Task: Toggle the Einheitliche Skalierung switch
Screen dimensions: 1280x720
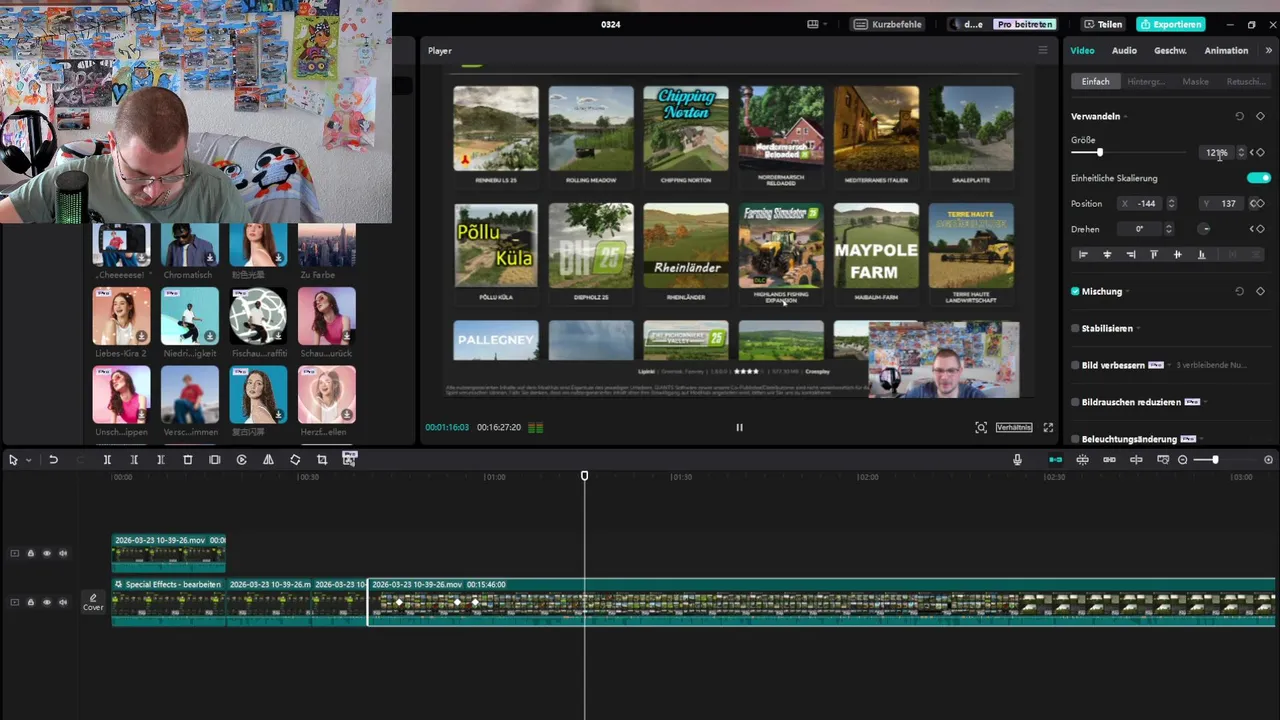Action: [1259, 178]
